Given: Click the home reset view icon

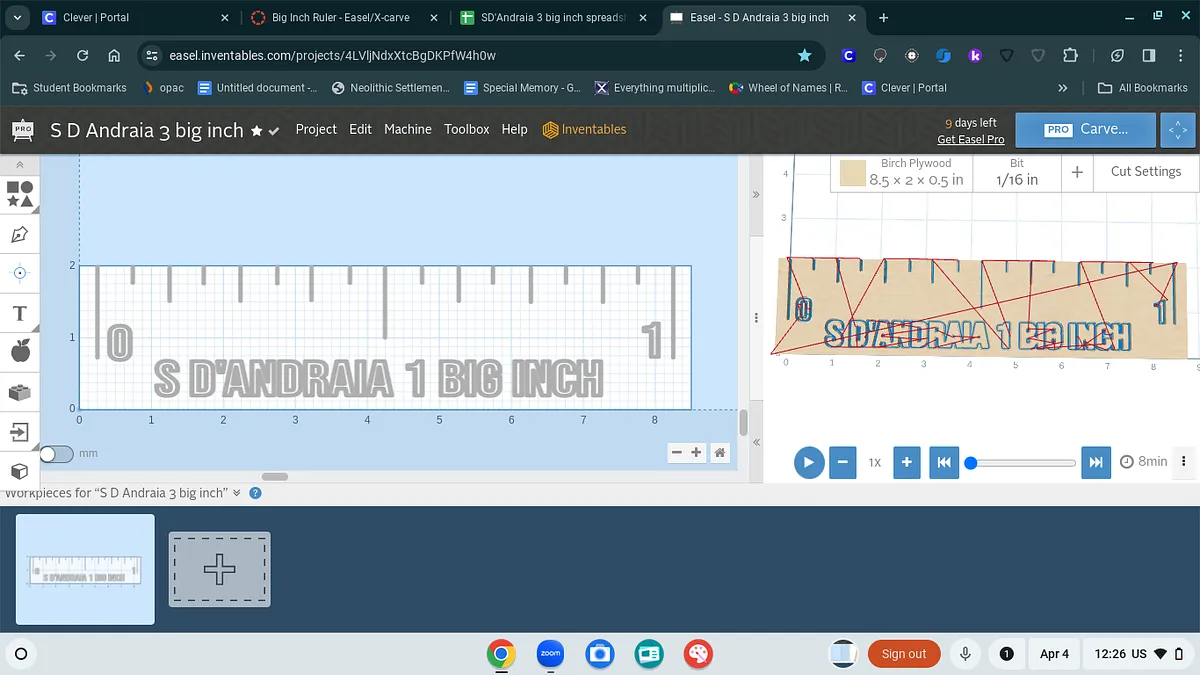Looking at the screenshot, I should tap(720, 453).
